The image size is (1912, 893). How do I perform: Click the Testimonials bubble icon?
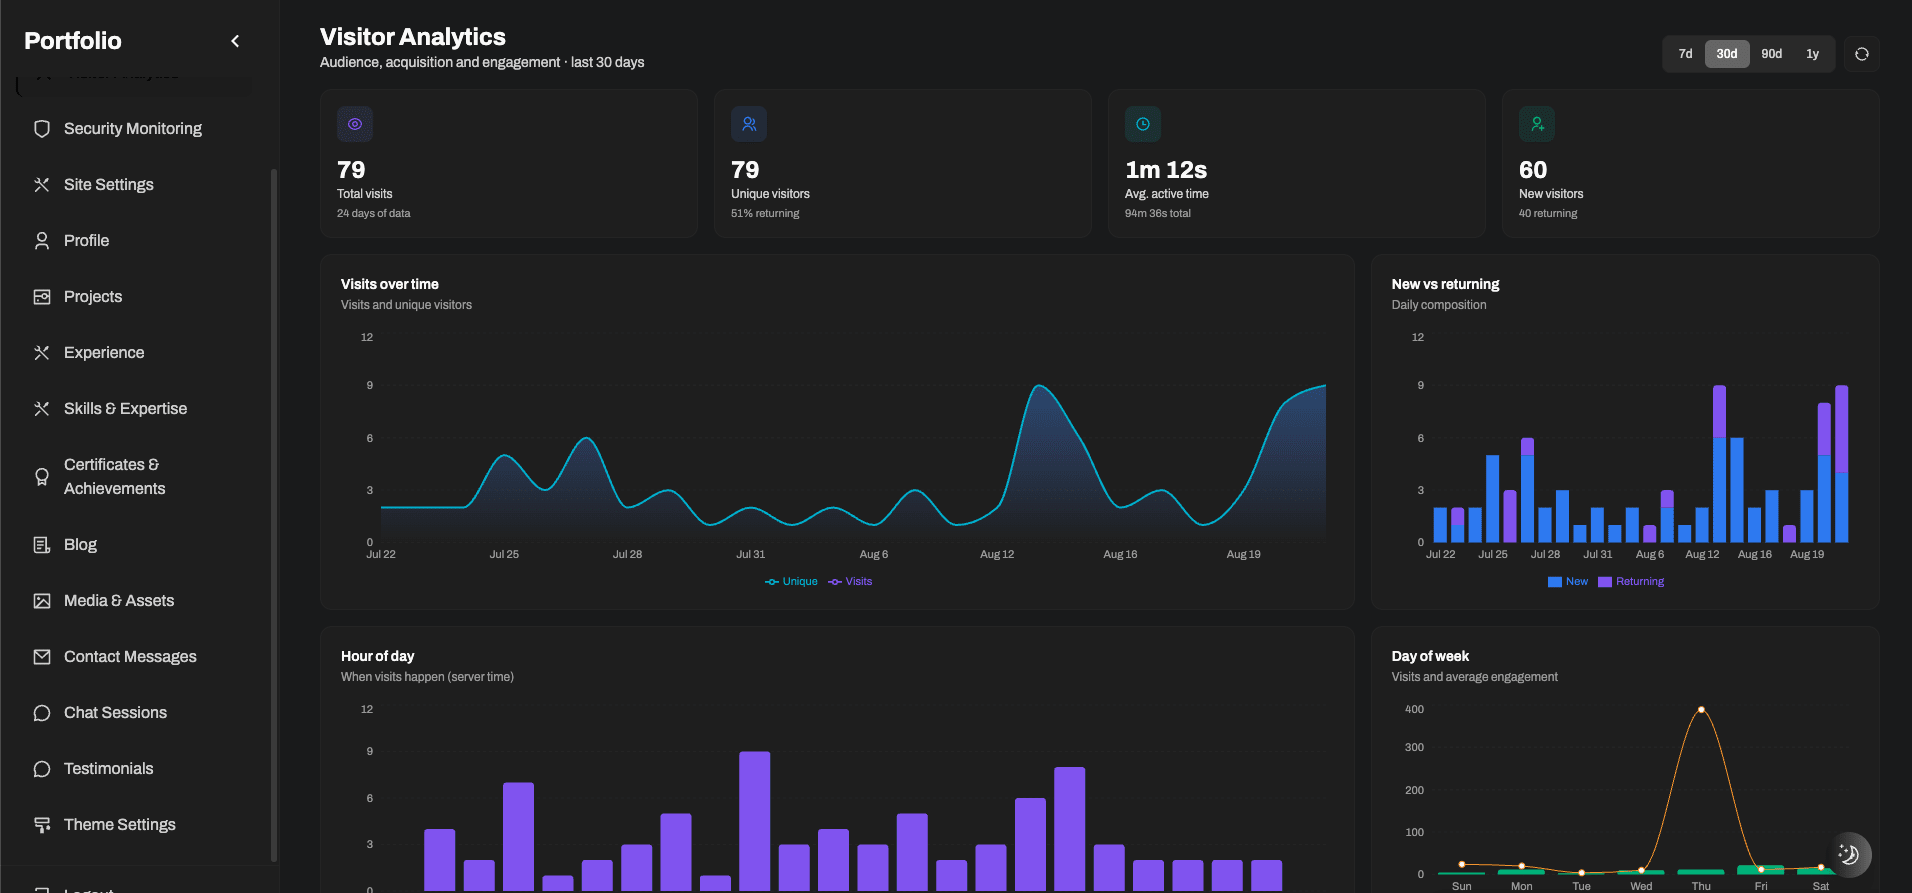coord(42,769)
